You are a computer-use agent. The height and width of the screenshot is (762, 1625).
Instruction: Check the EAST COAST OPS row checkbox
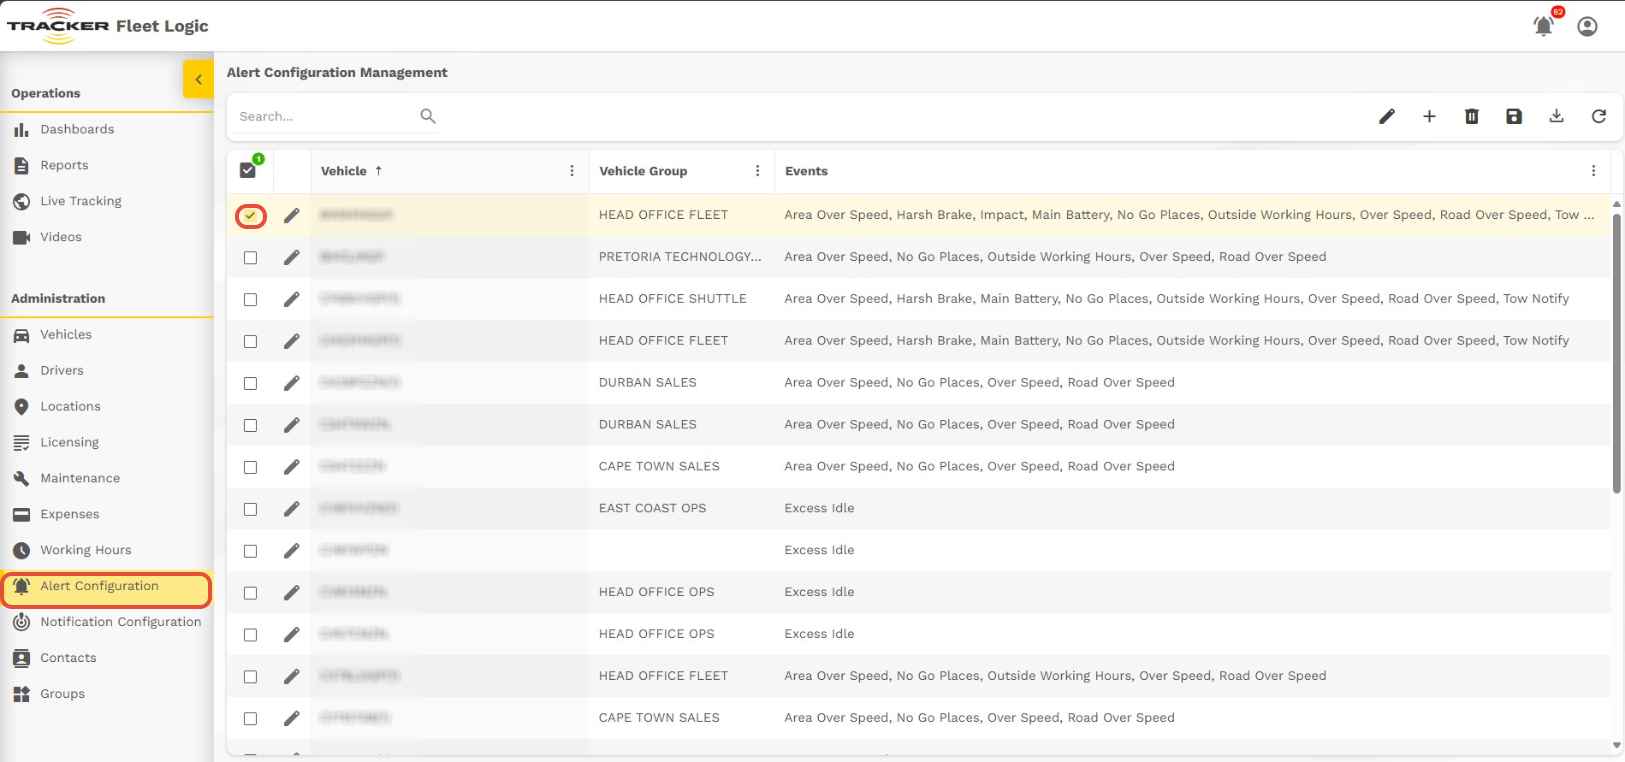click(x=250, y=510)
